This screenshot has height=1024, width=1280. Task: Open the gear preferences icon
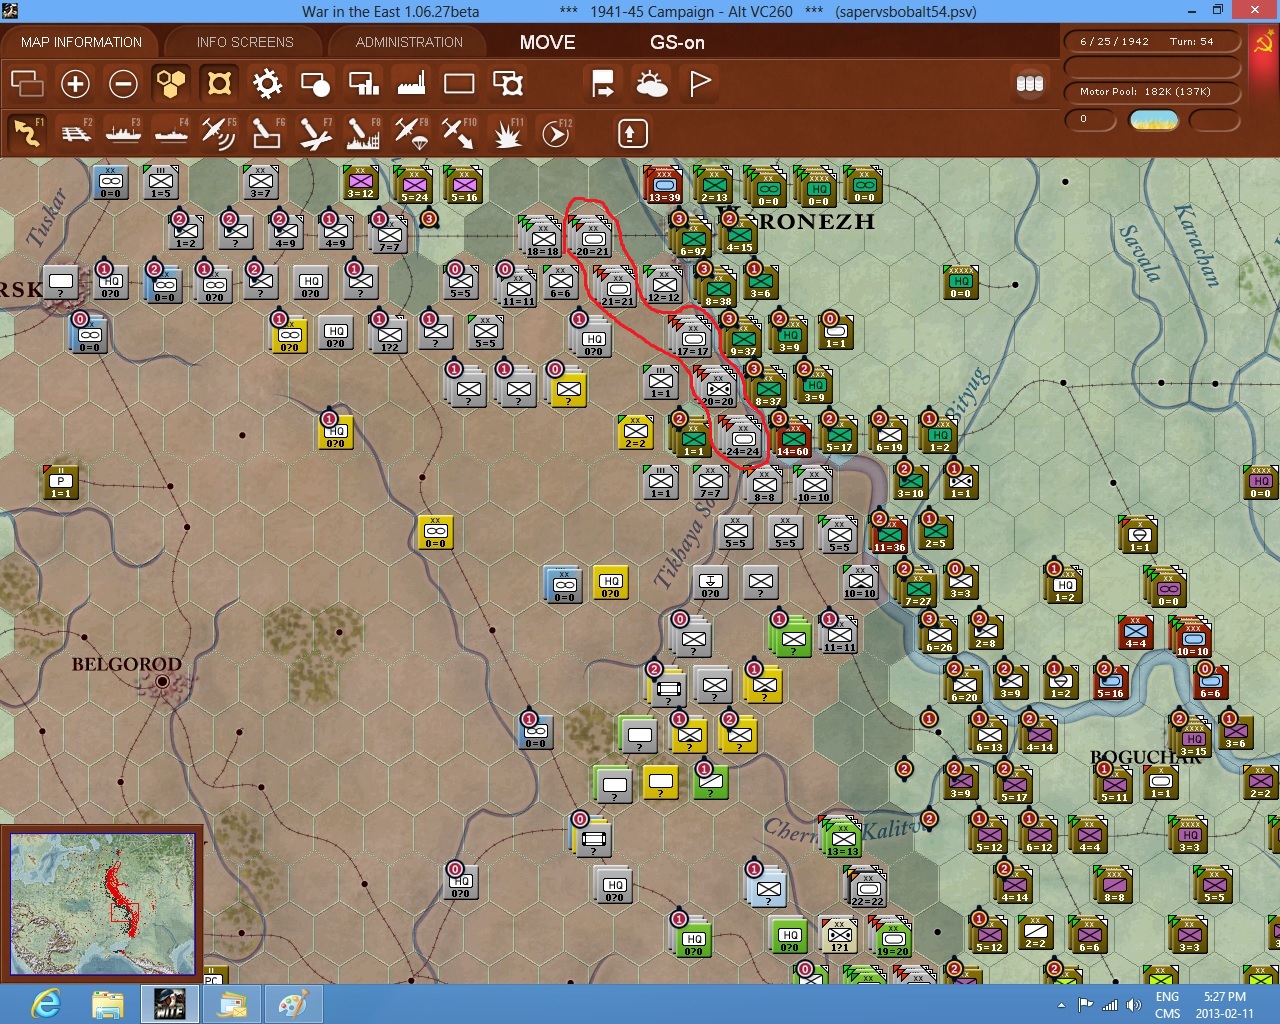coord(267,83)
